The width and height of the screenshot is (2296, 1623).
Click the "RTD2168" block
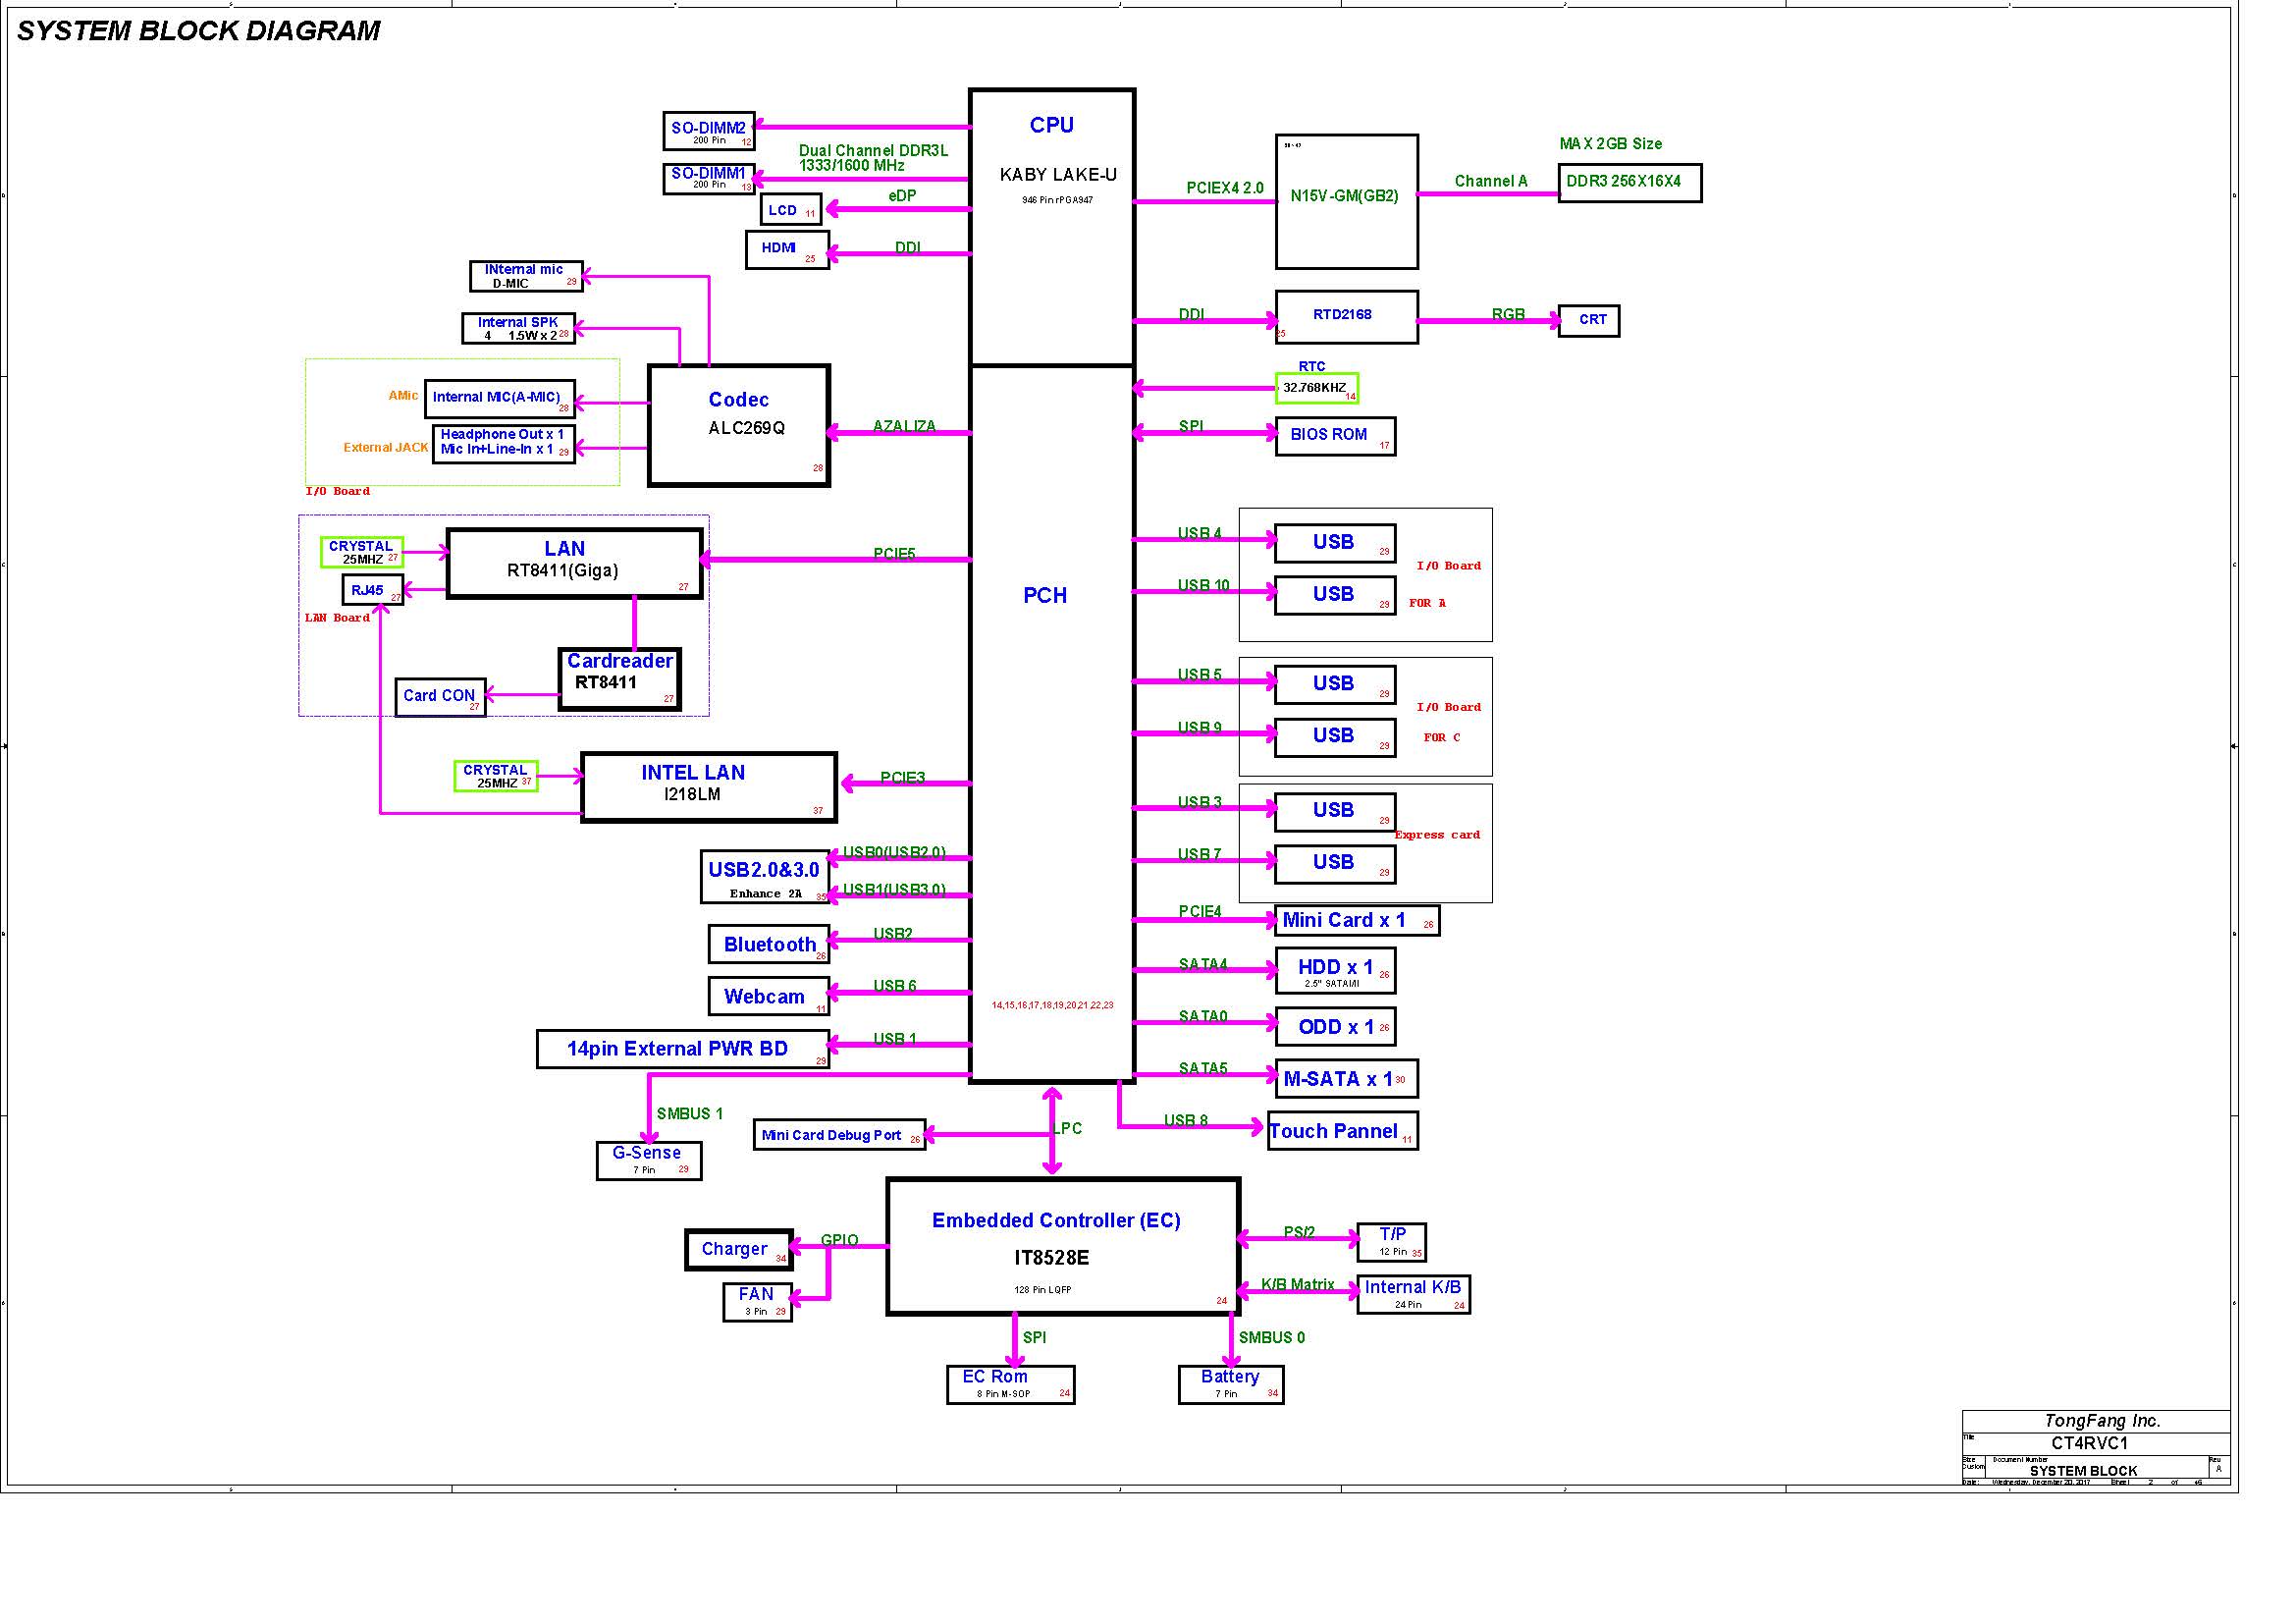(x=1346, y=317)
